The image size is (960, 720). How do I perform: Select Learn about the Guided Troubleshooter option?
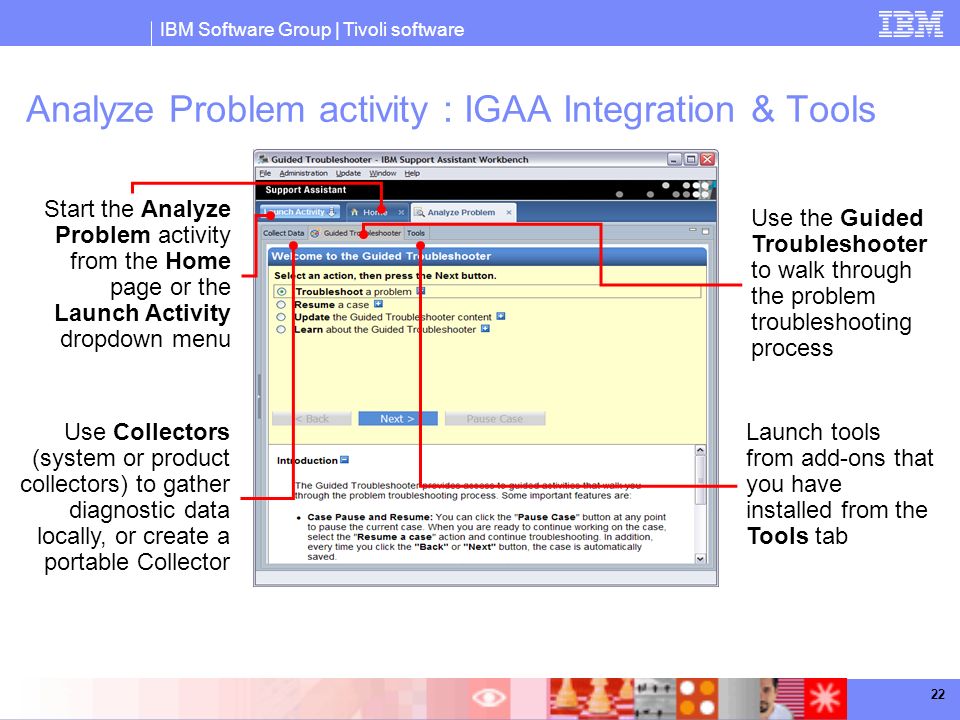tap(281, 329)
